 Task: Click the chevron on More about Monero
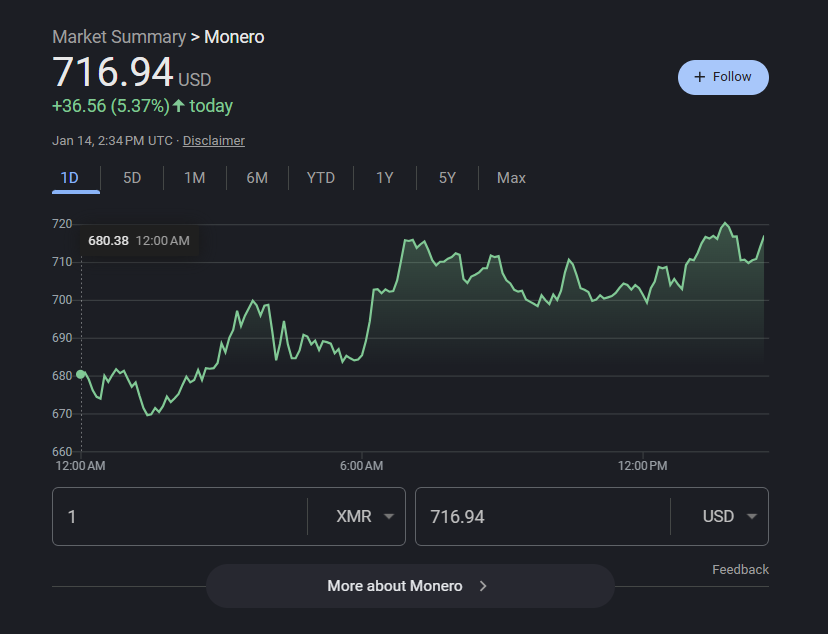tap(483, 586)
